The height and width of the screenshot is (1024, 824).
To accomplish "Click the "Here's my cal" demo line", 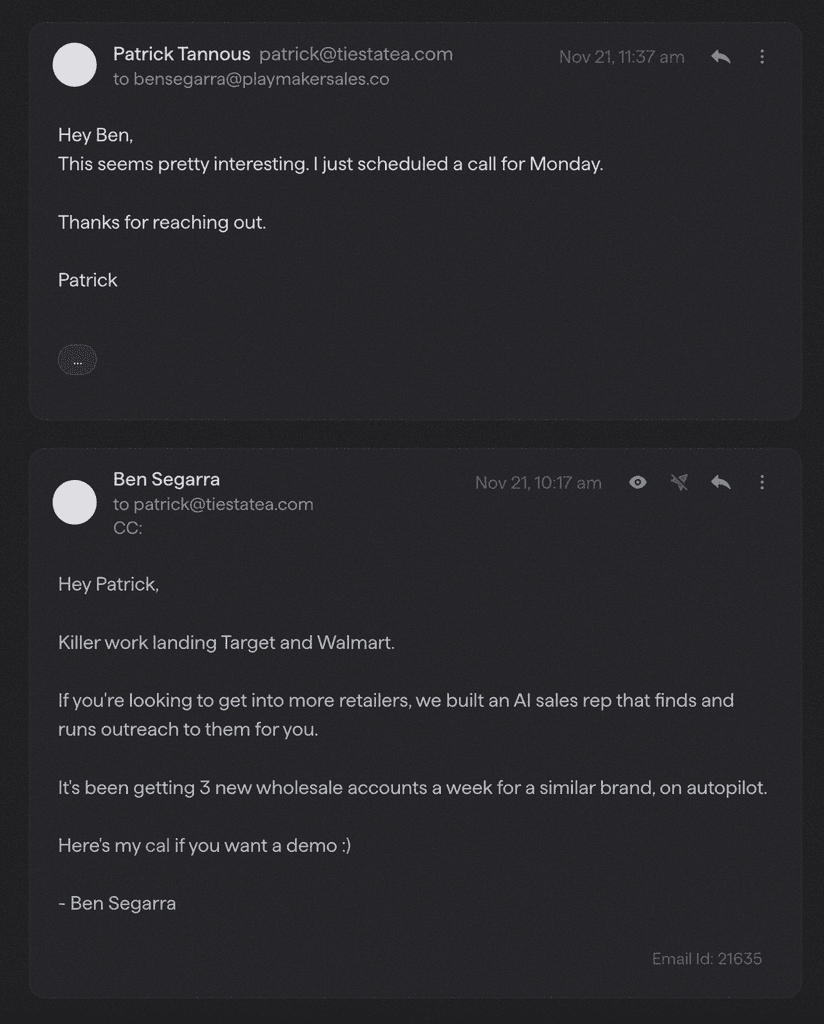I will 204,846.
